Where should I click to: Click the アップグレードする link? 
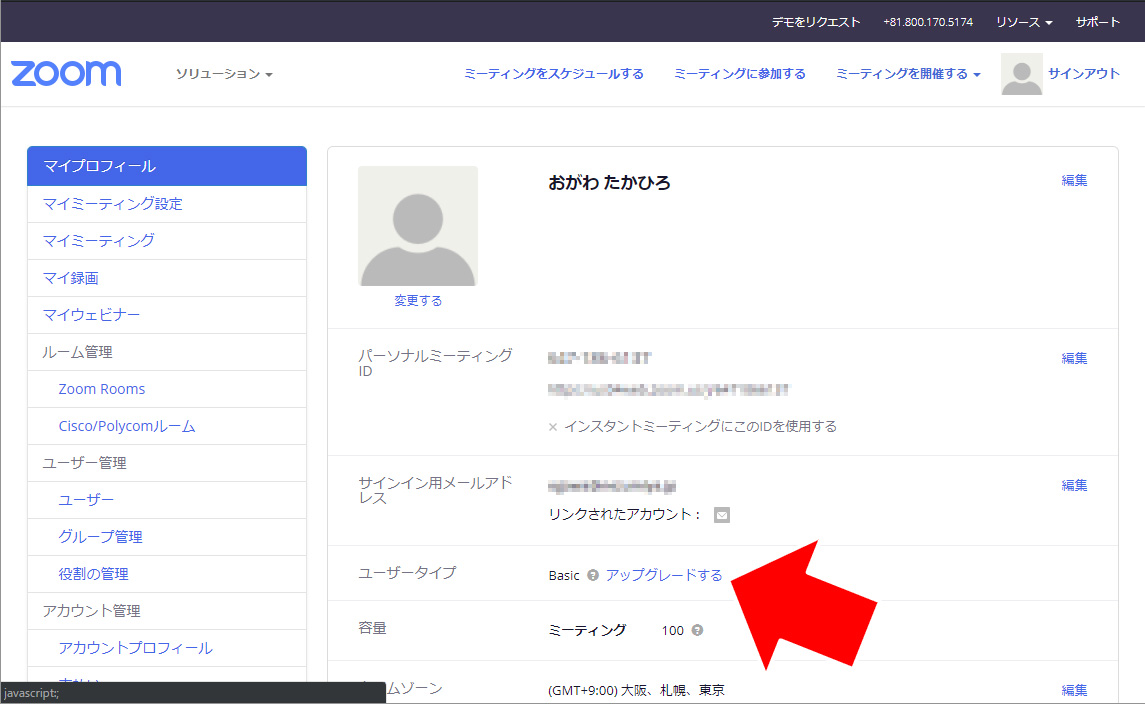click(x=664, y=575)
